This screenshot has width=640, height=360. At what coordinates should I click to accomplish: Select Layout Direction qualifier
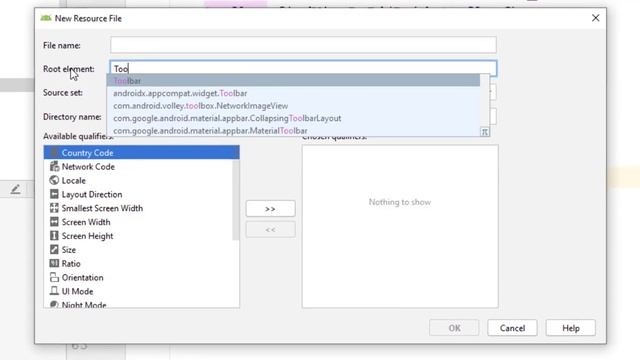[139, 194]
